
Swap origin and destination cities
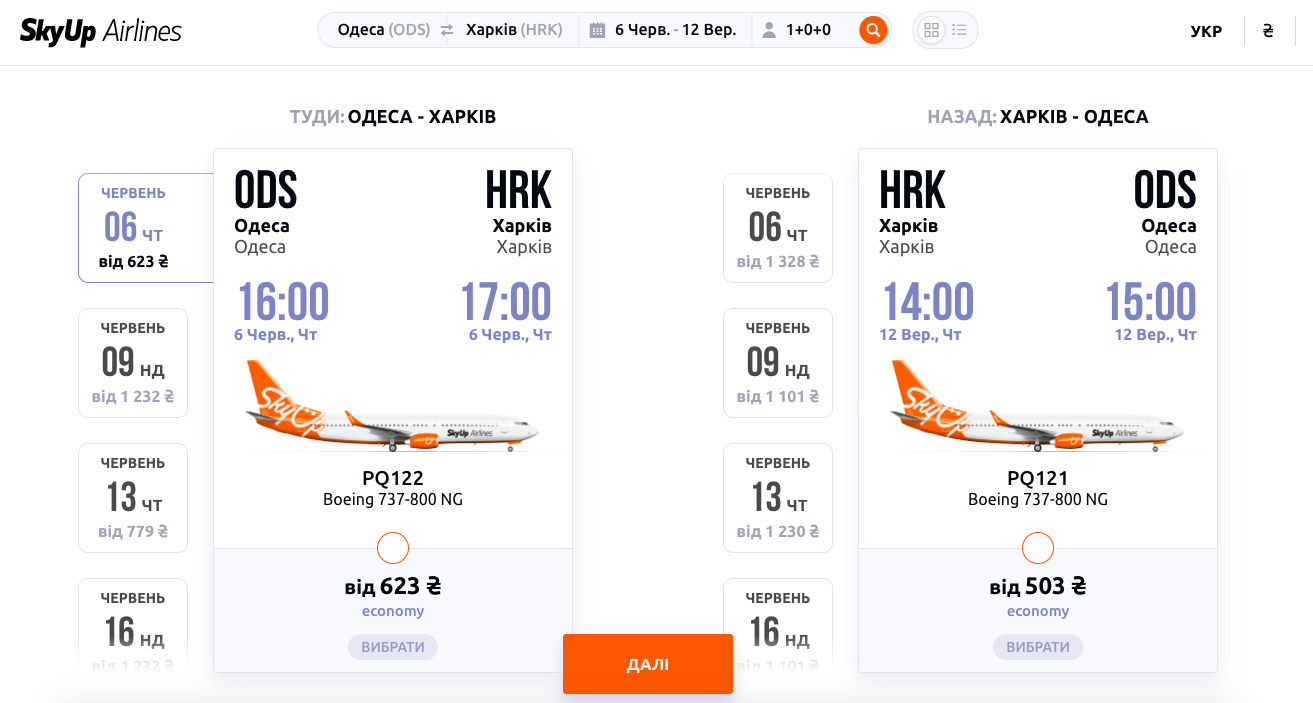click(x=447, y=30)
